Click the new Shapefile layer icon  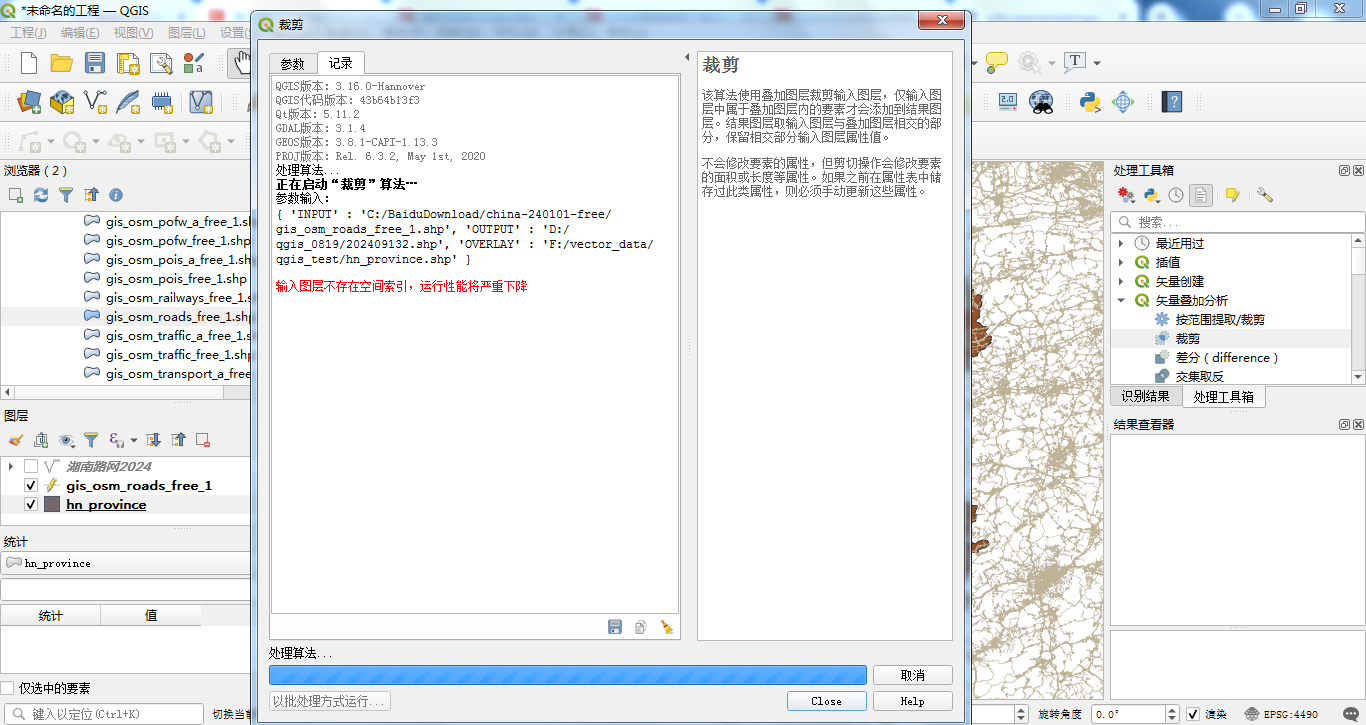click(95, 101)
